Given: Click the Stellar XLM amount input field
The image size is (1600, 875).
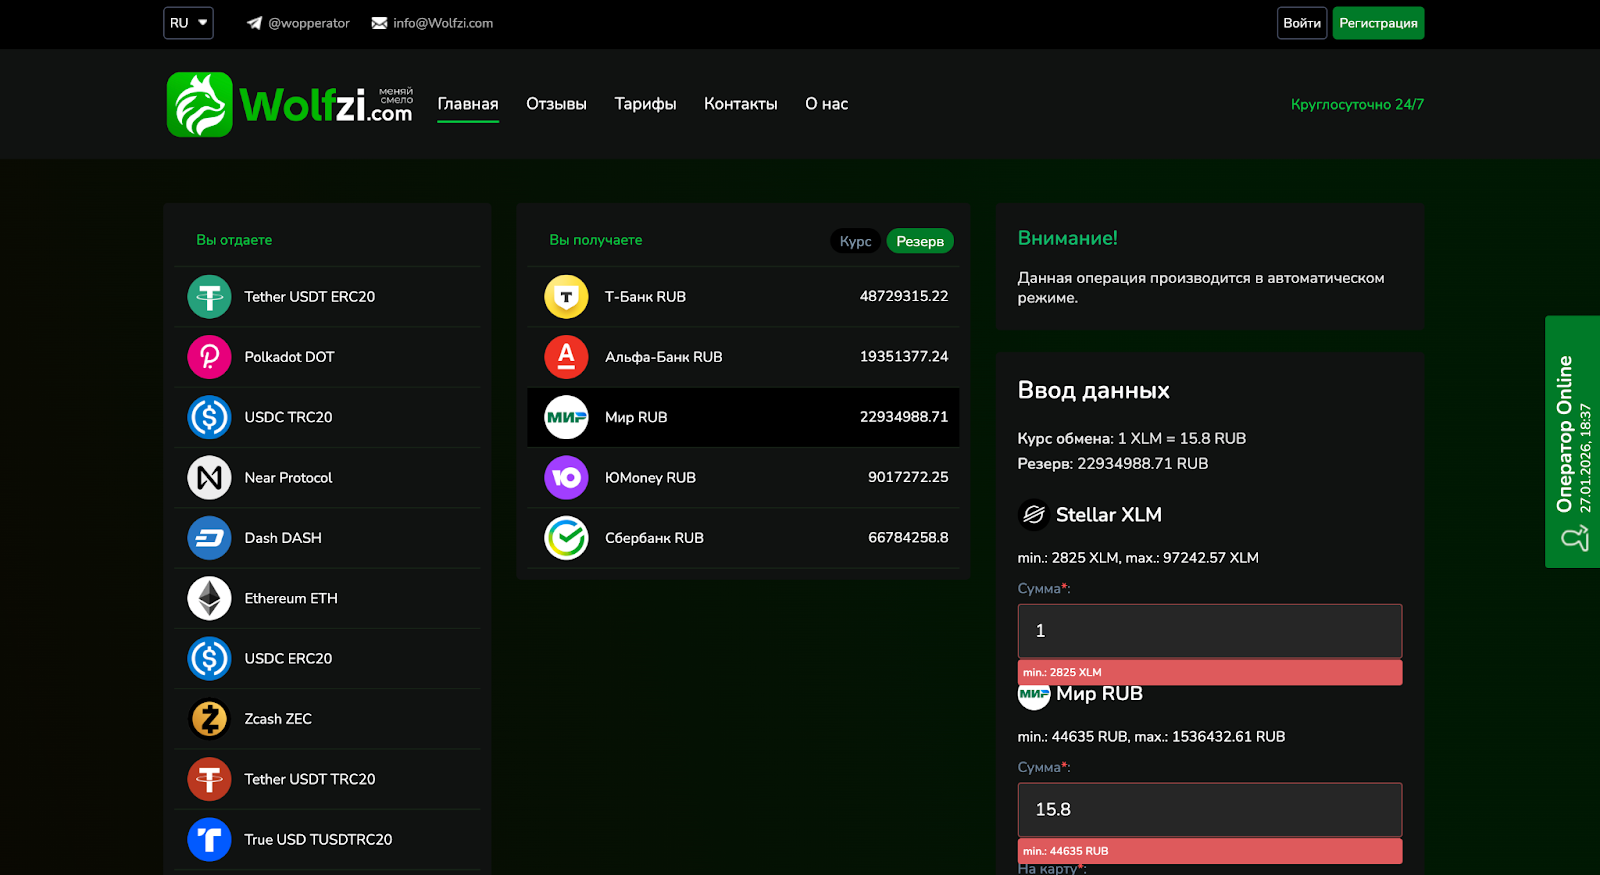Looking at the screenshot, I should click(1209, 631).
